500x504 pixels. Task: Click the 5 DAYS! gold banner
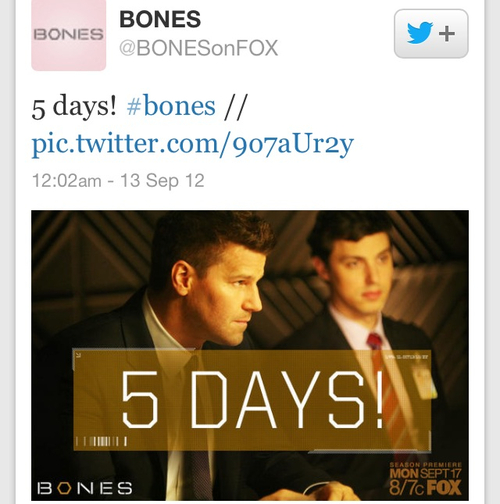[x=252, y=400]
